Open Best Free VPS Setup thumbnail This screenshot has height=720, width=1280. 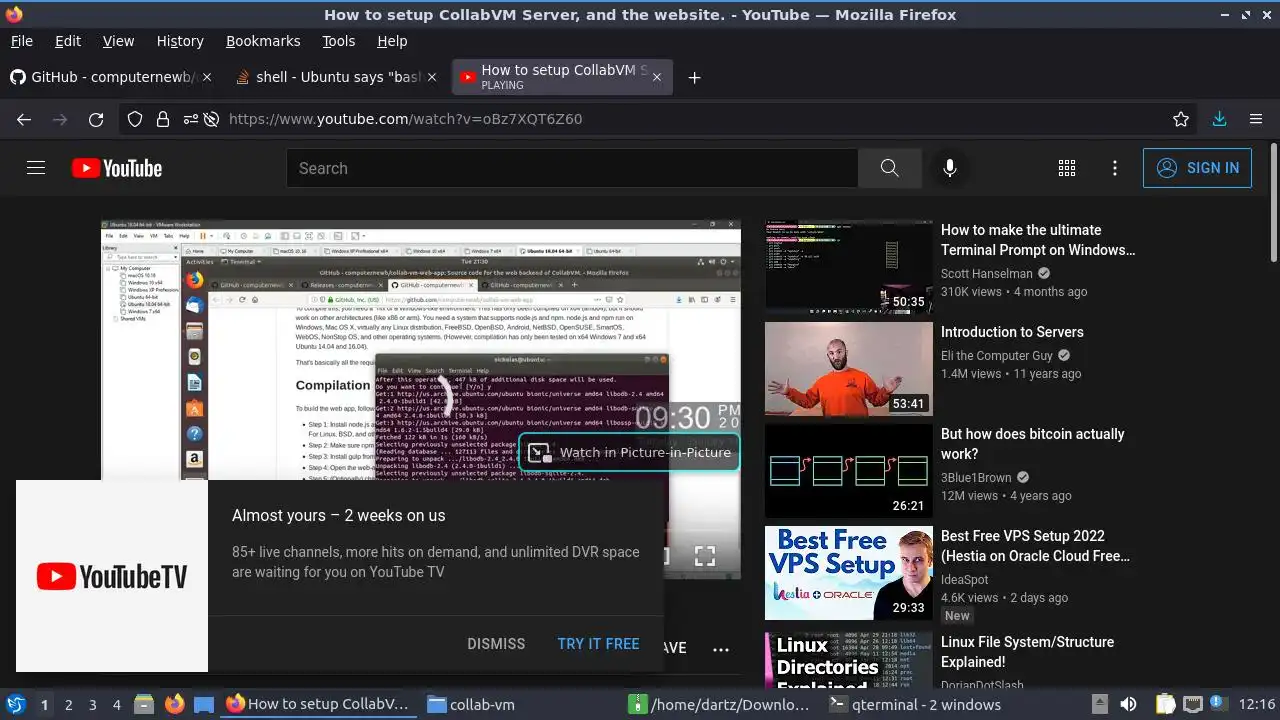[849, 572]
